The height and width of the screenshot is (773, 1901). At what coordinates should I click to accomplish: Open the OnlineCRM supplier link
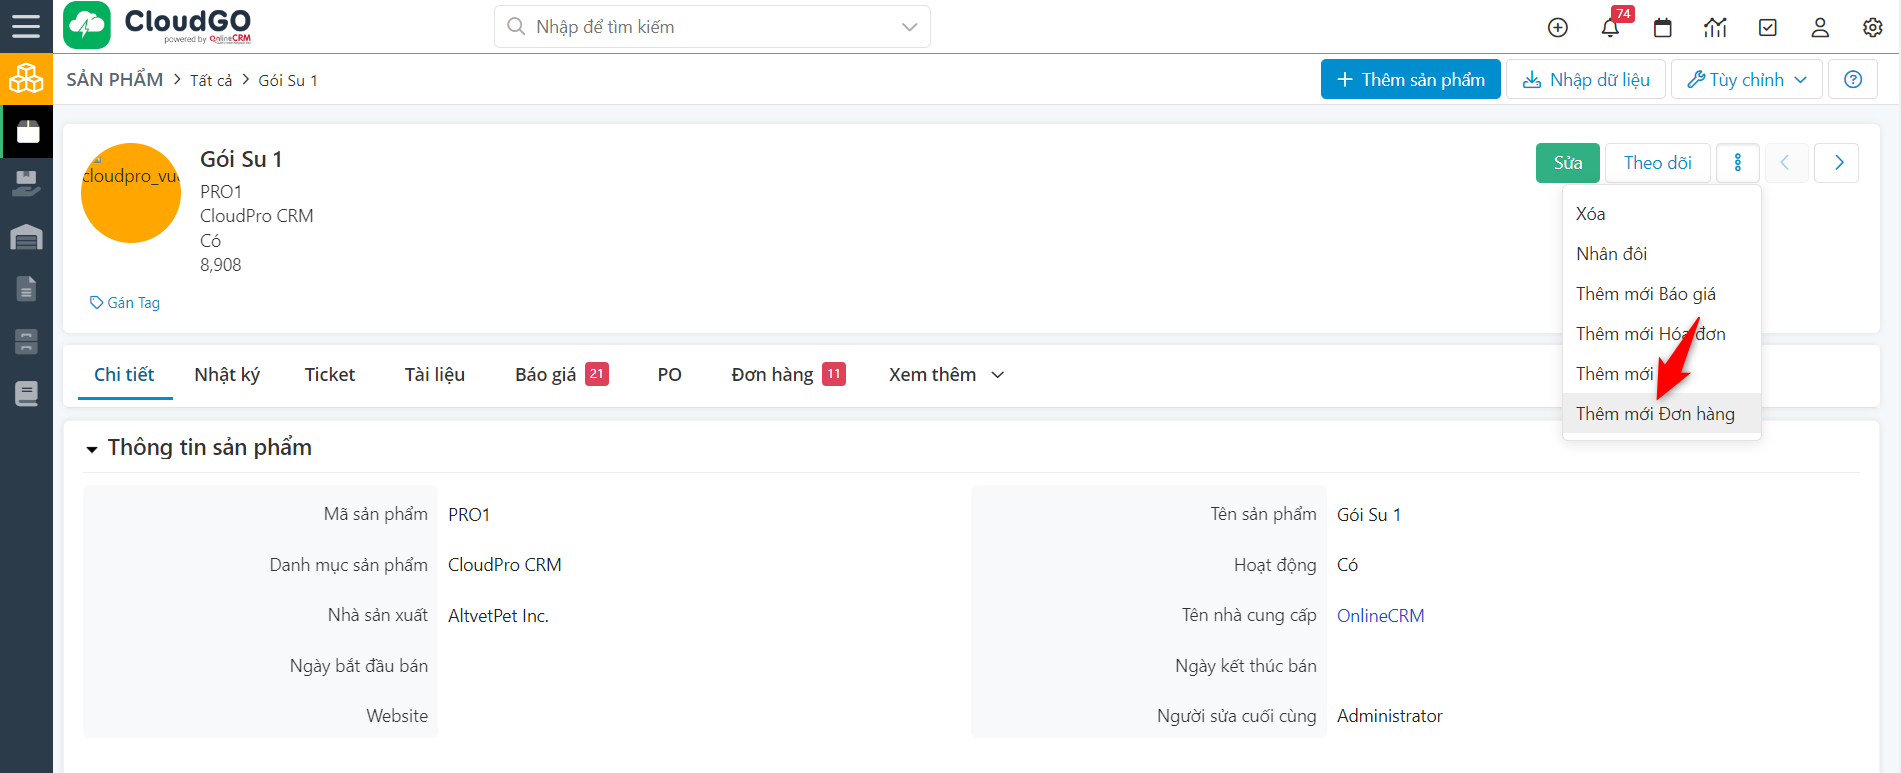(x=1380, y=616)
